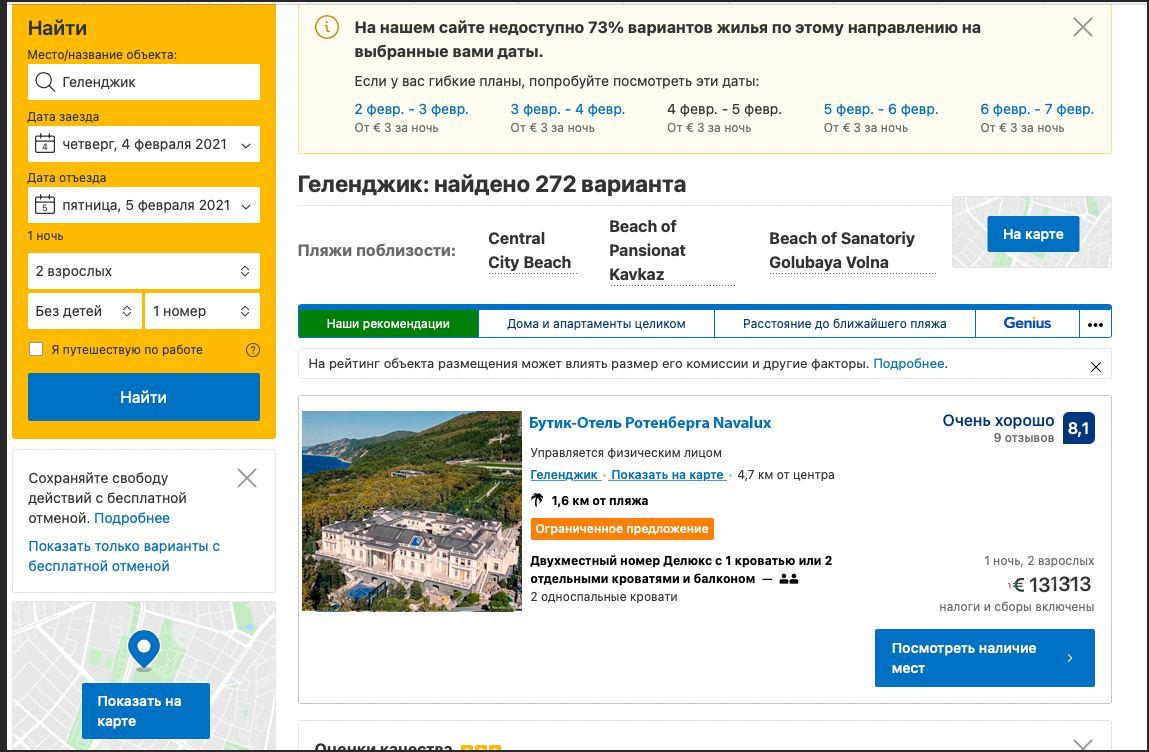This screenshot has width=1149, height=752.
Task: Click 'Показать только варианты с бесплатной отменой'
Action: click(124, 556)
